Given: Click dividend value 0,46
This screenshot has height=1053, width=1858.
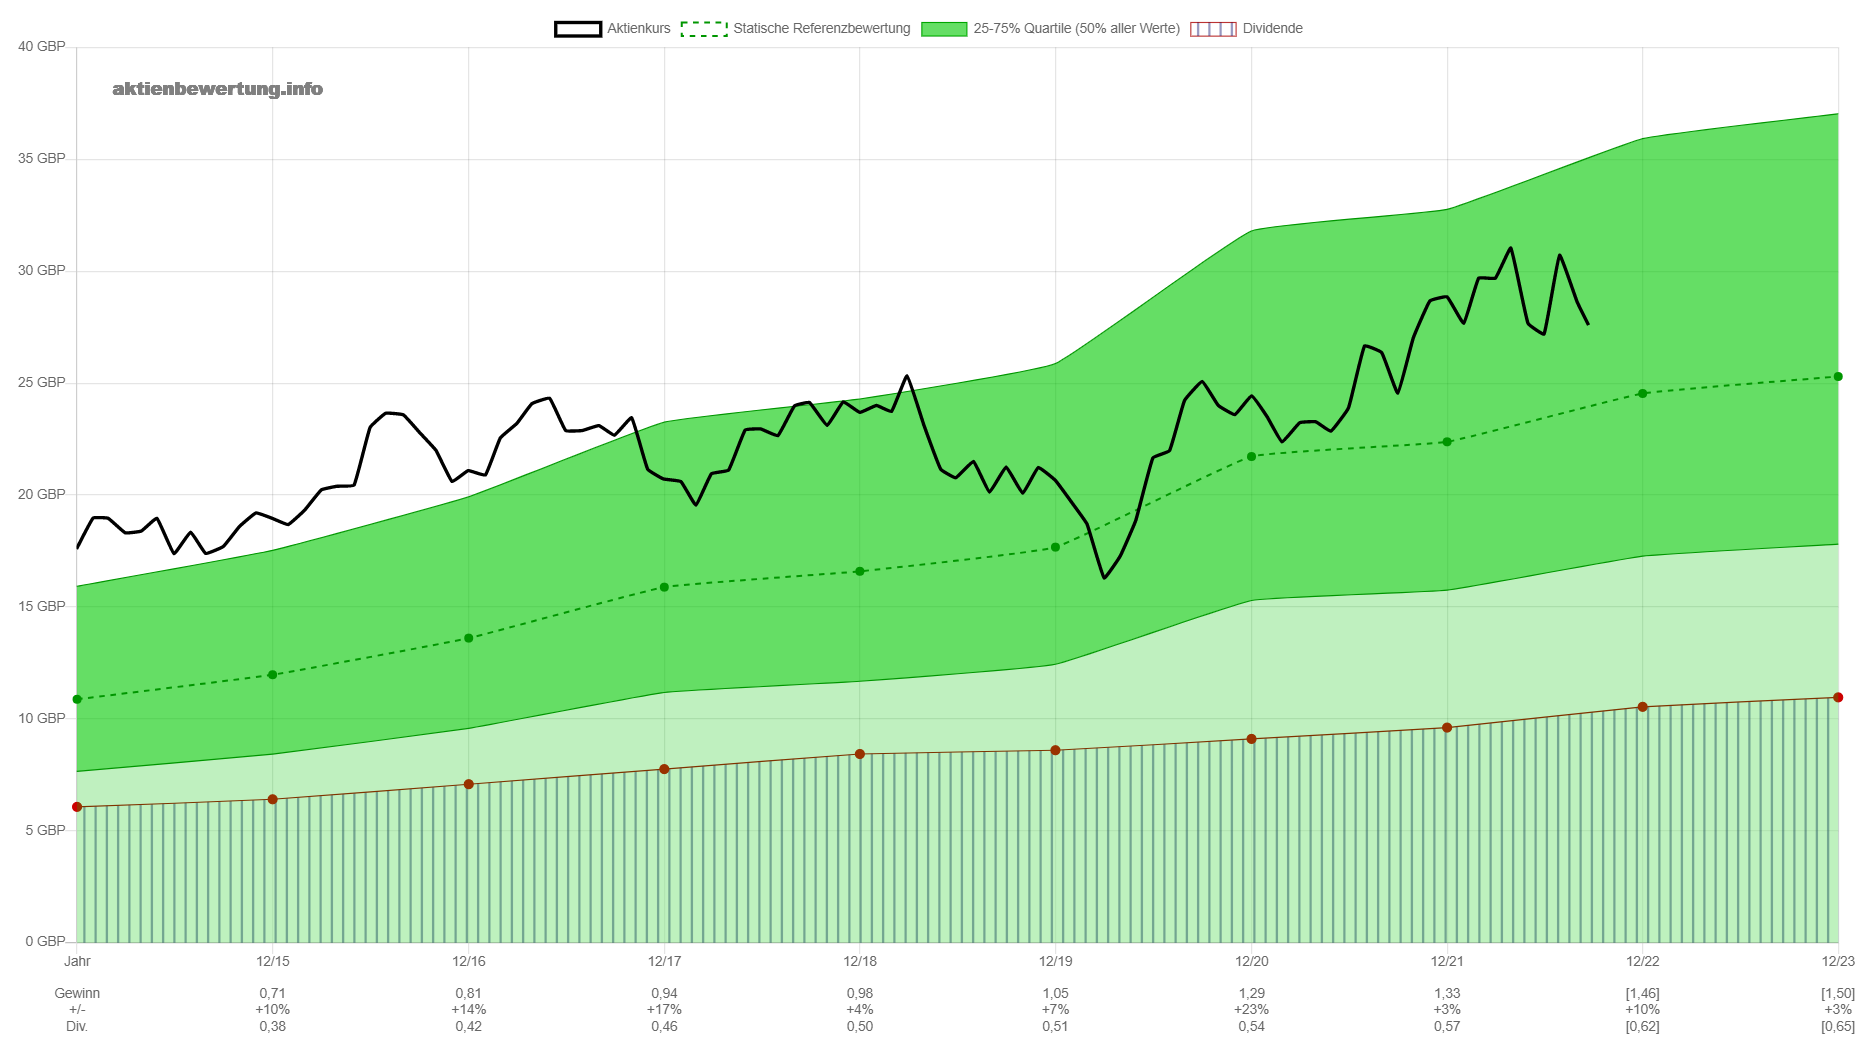Looking at the screenshot, I should tap(664, 1026).
